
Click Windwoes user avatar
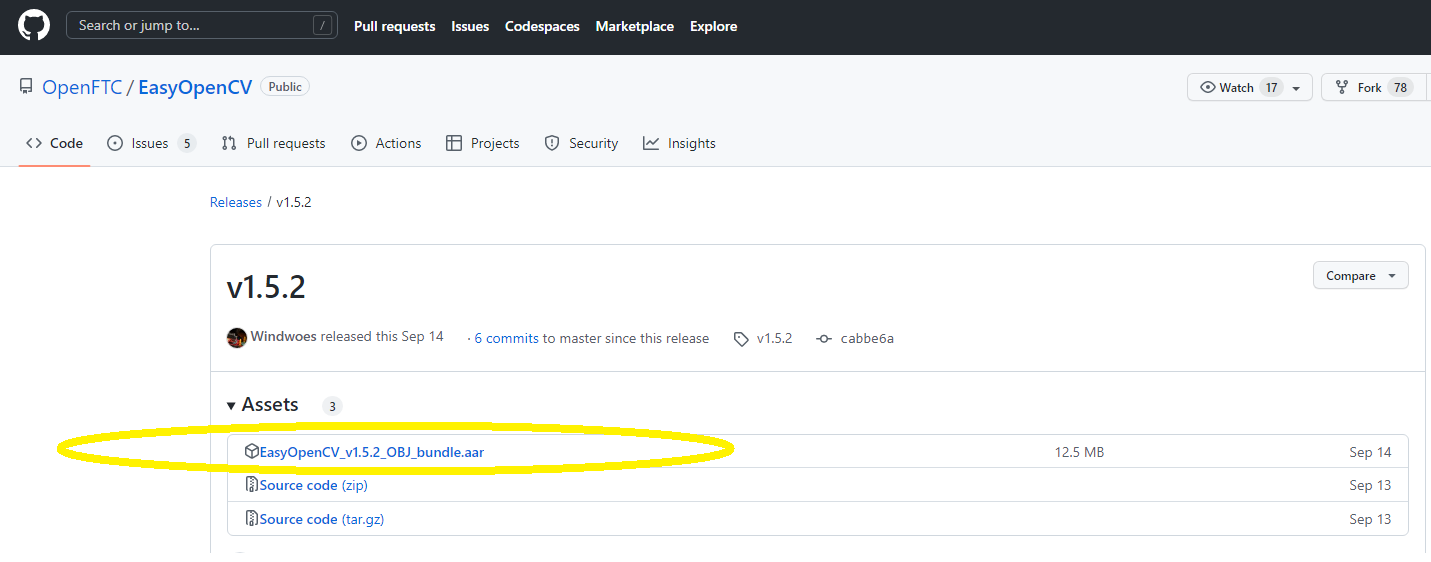(237, 338)
